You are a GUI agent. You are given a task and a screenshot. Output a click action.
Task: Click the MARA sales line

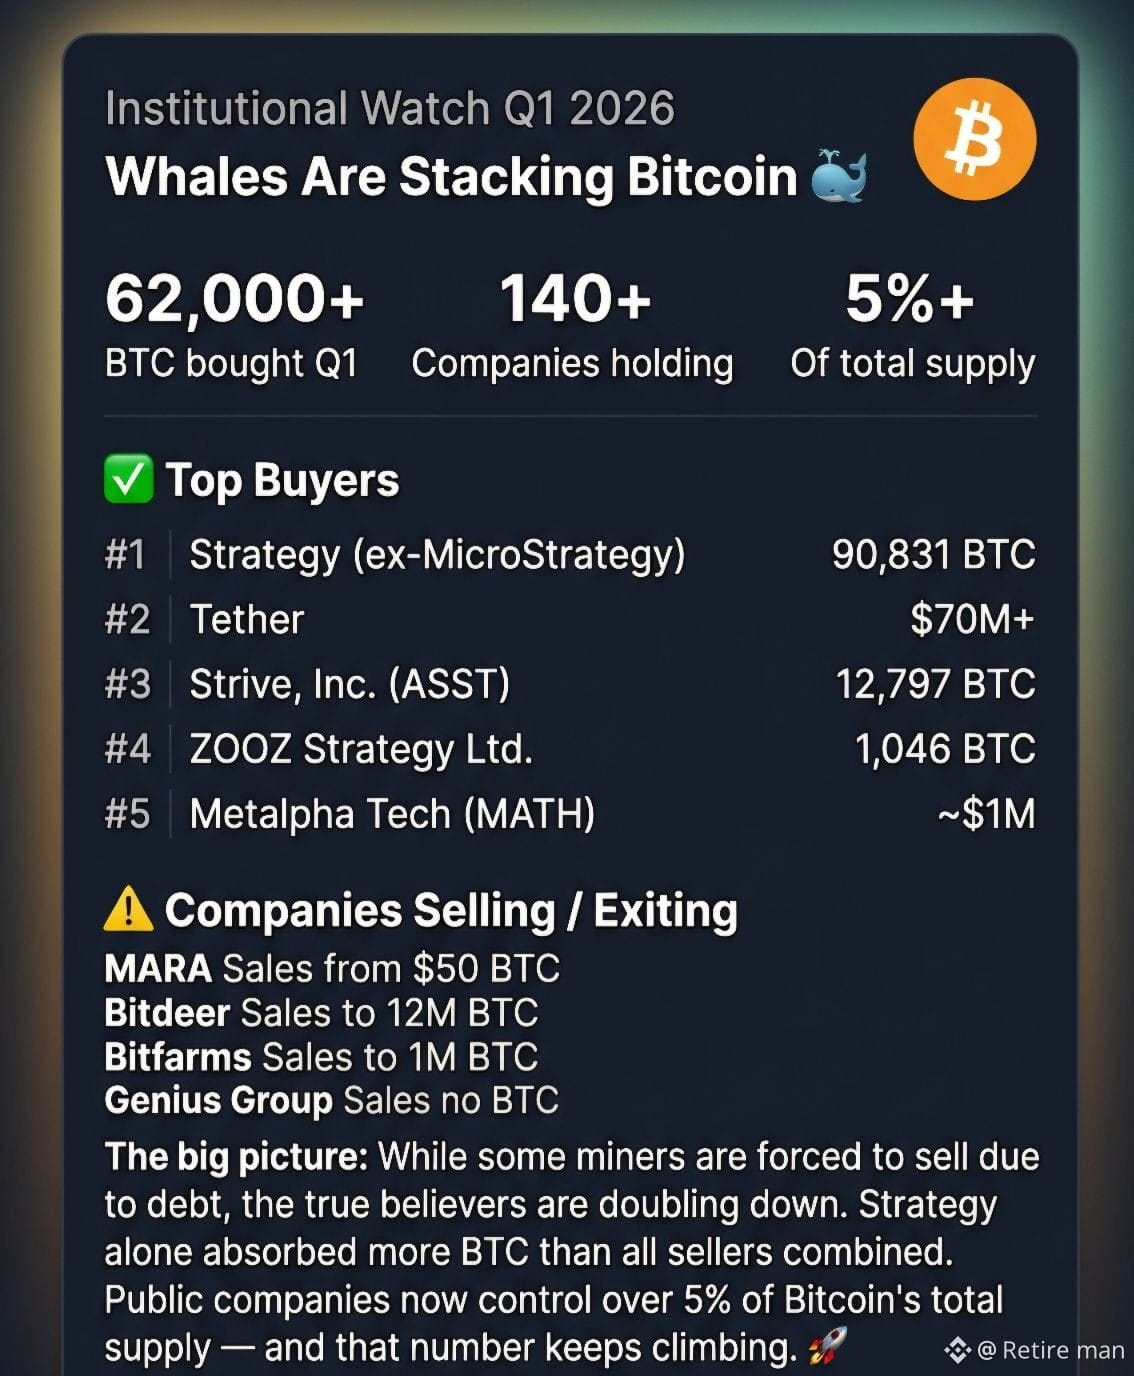pyautogui.click(x=331, y=968)
